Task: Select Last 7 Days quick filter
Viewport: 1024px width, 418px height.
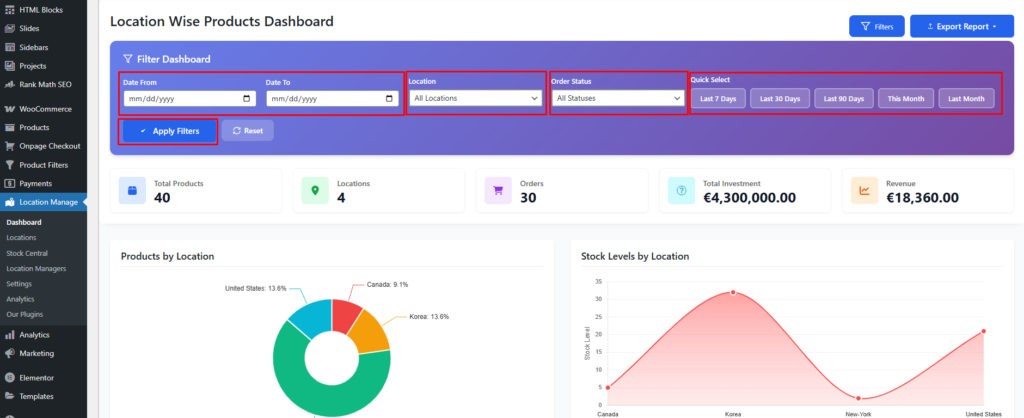Action: [717, 98]
